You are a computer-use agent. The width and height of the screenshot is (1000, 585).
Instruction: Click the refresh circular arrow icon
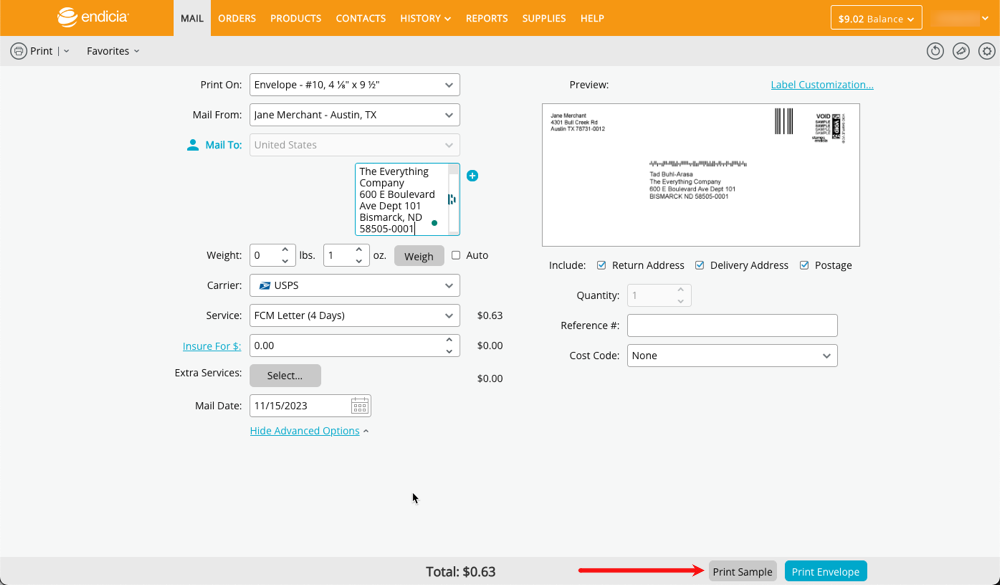point(935,51)
